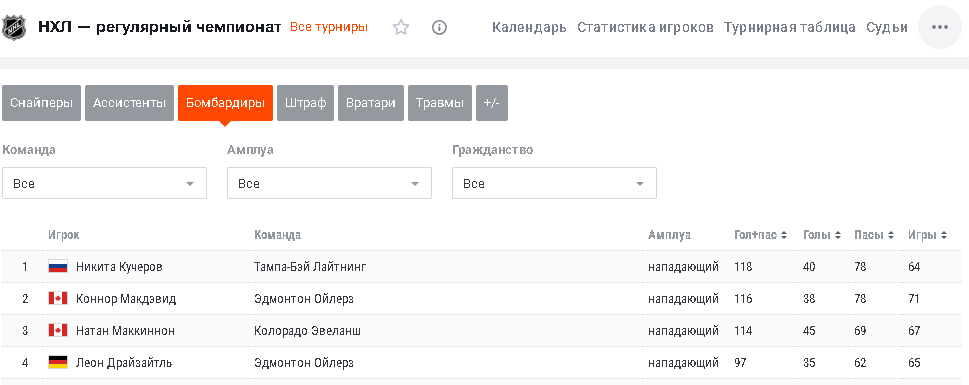Open the three-dots more menu

tap(939, 27)
